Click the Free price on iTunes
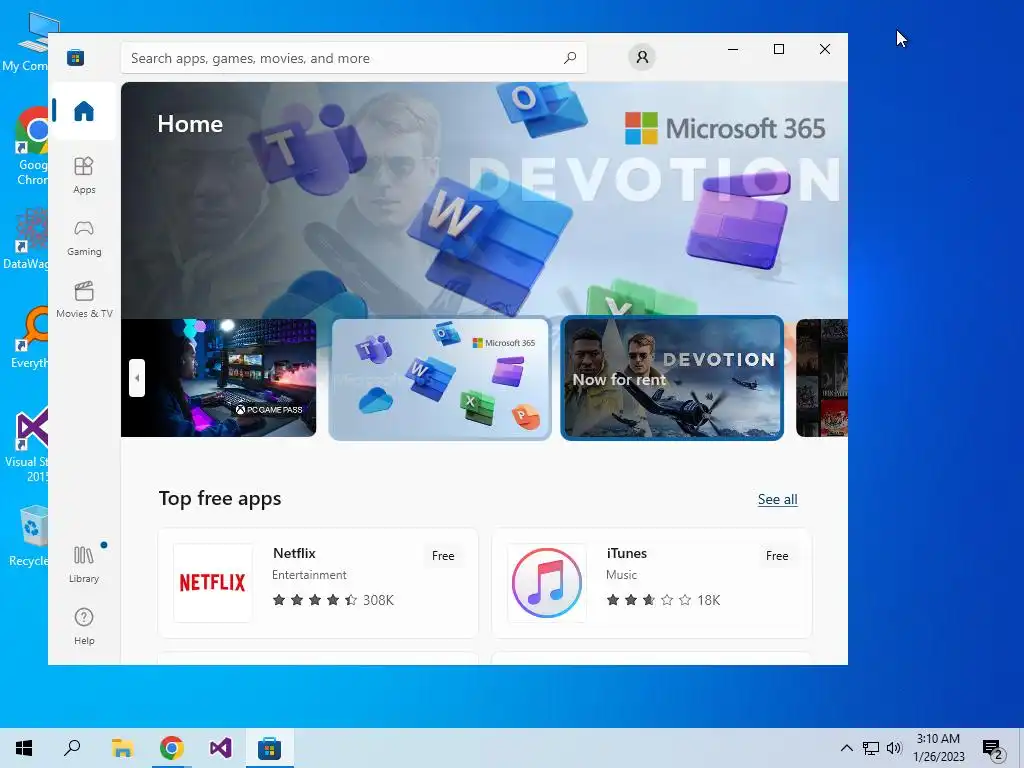1024x768 pixels. pos(776,556)
